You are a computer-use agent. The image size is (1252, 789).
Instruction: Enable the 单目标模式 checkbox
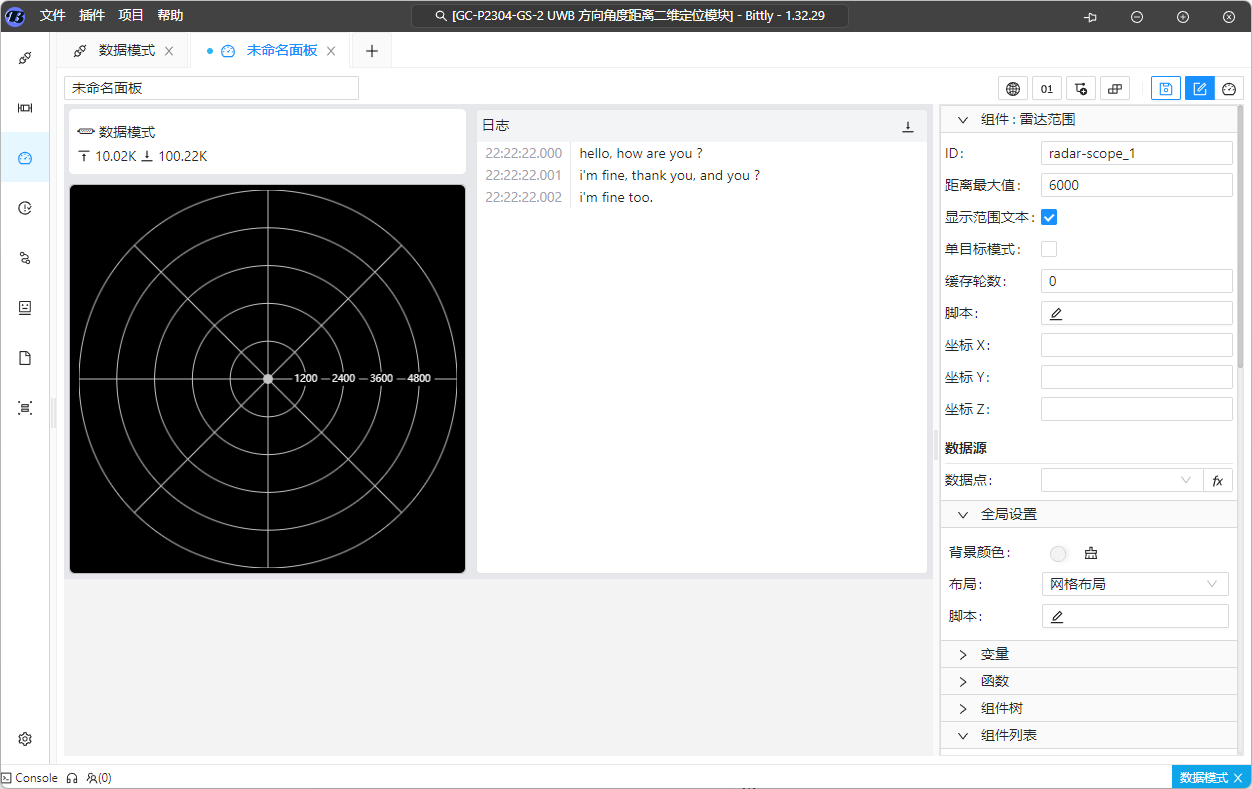pos(1049,249)
